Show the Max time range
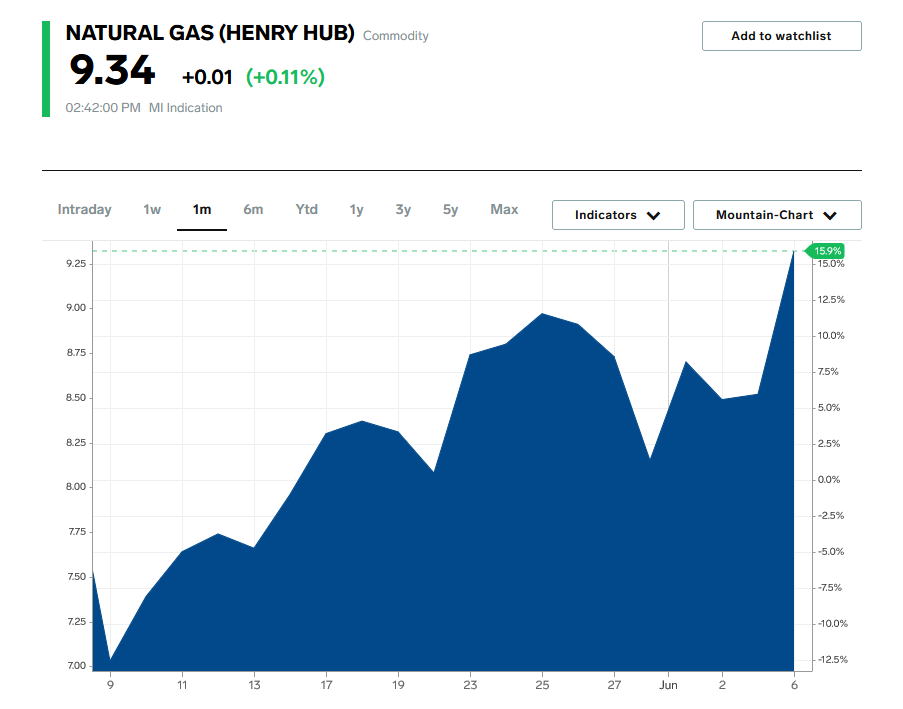This screenshot has height=709, width=903. click(x=504, y=210)
